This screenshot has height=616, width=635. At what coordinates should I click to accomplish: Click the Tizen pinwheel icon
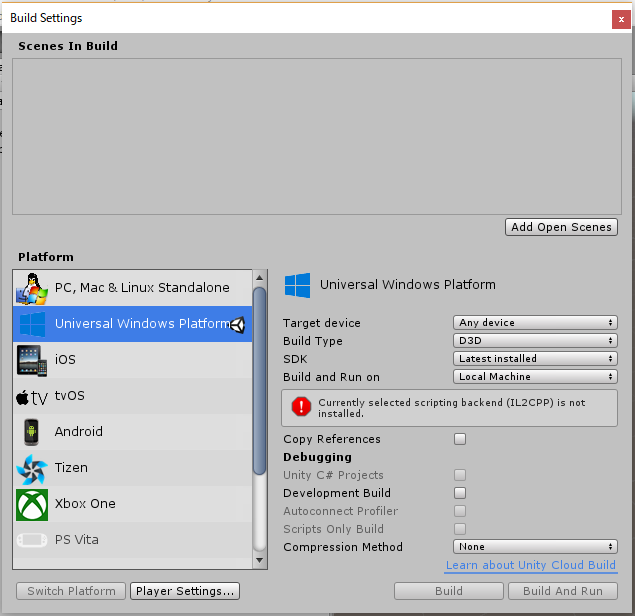click(32, 469)
